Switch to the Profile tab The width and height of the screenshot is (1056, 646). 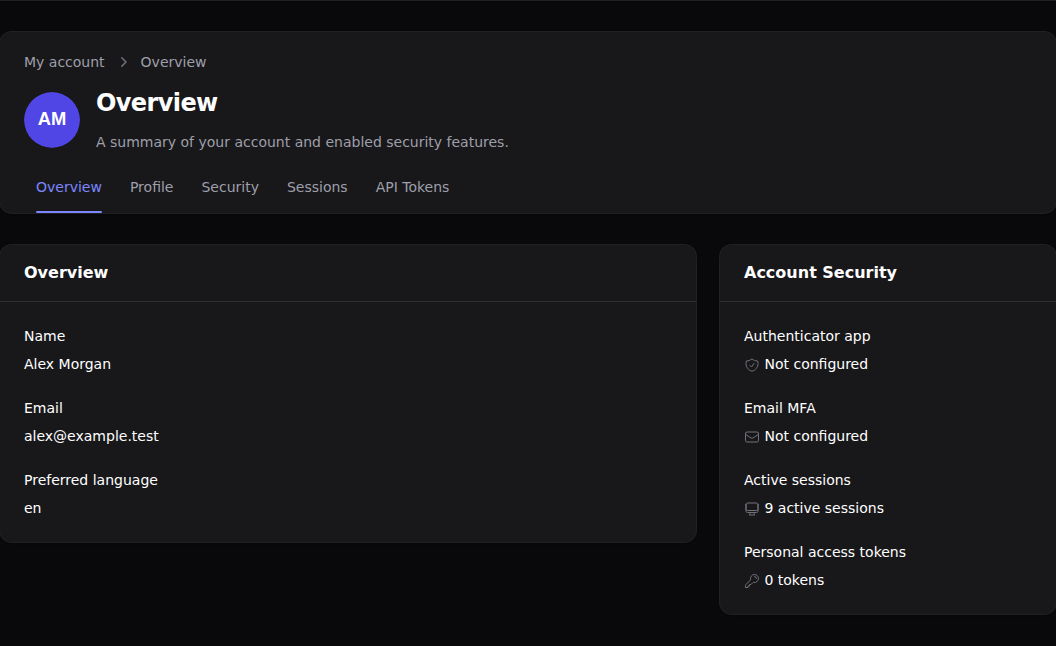coord(152,187)
